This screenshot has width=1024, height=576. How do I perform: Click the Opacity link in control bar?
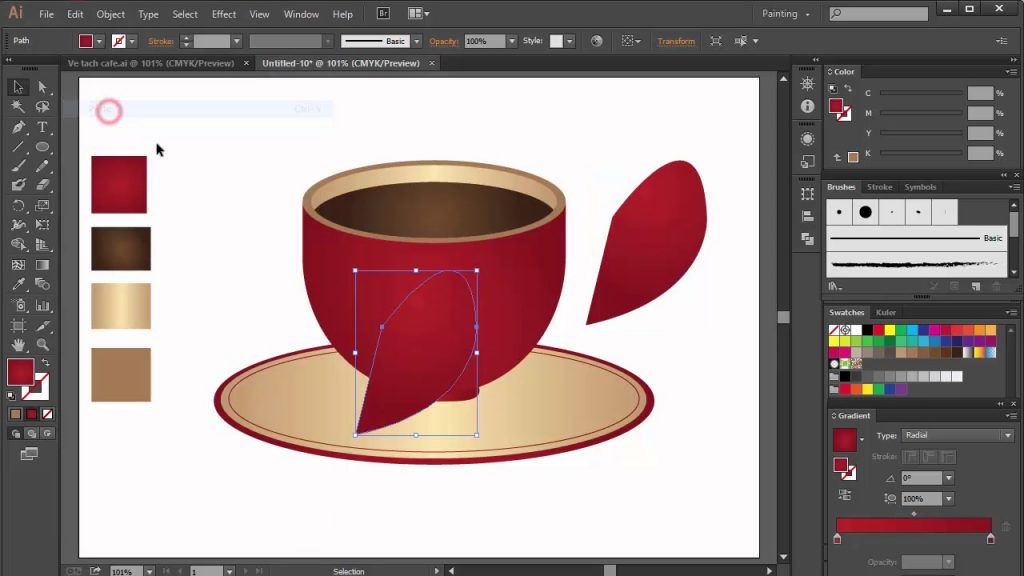[443, 41]
